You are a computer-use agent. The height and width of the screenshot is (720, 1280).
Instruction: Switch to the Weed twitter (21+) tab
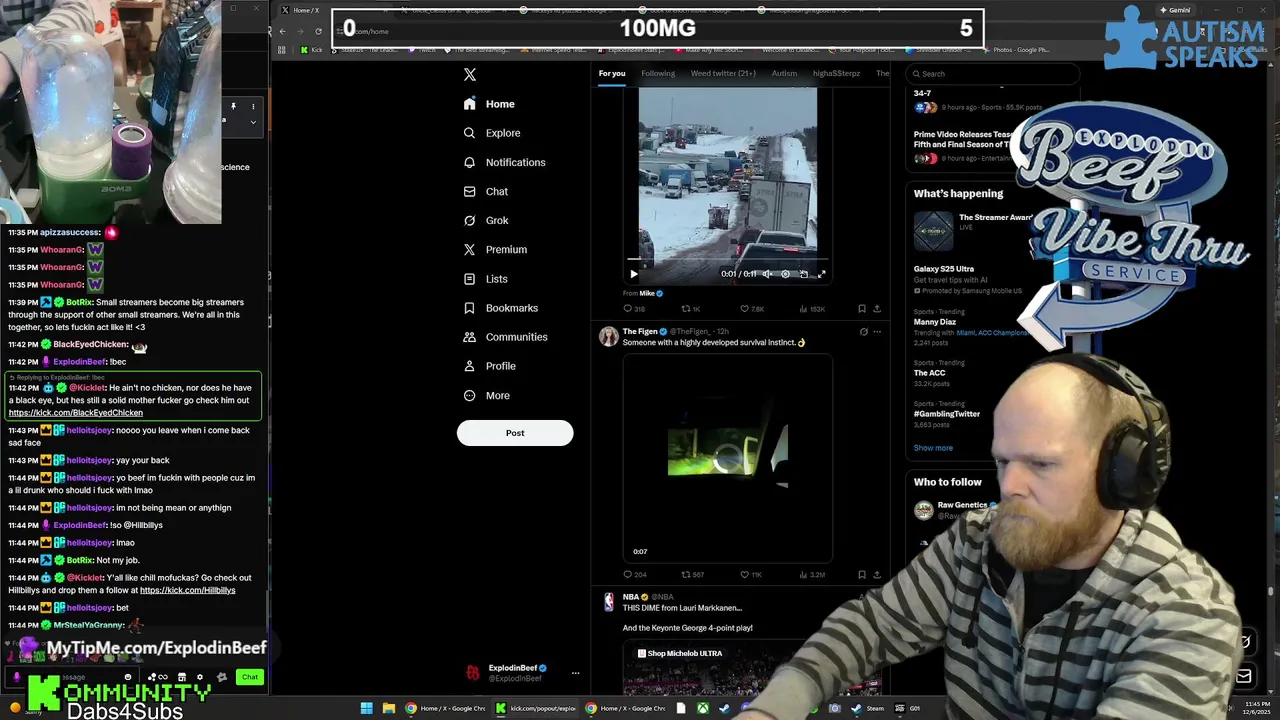point(723,73)
